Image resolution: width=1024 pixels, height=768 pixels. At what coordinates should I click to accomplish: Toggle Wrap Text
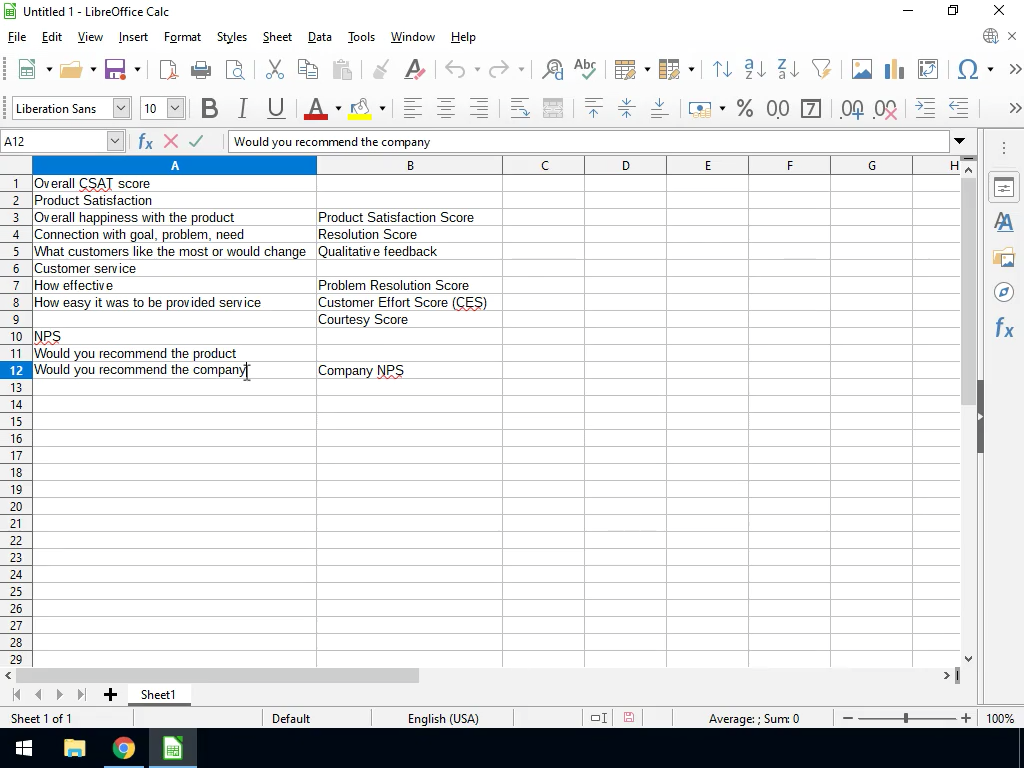520,108
